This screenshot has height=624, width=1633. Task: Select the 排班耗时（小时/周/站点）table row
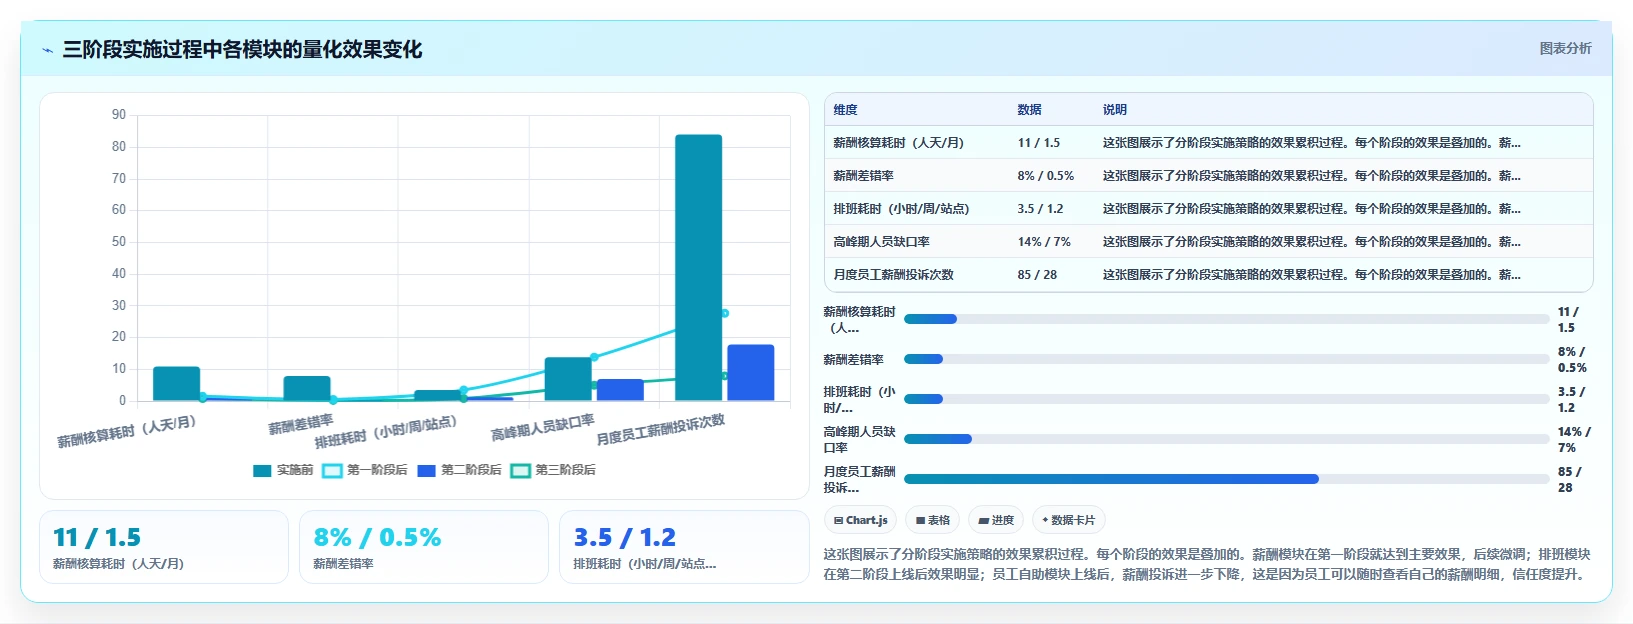point(1208,209)
